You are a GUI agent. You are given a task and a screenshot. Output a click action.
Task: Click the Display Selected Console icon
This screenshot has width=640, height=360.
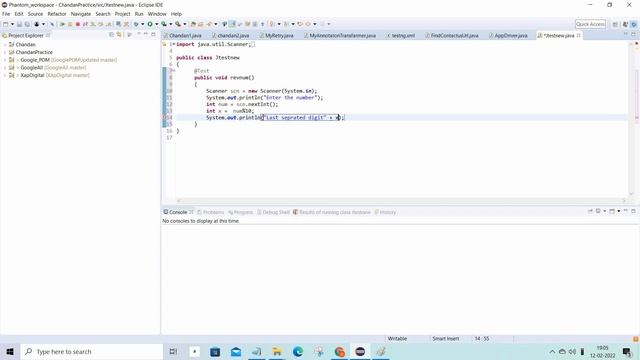pyautogui.click(x=598, y=211)
